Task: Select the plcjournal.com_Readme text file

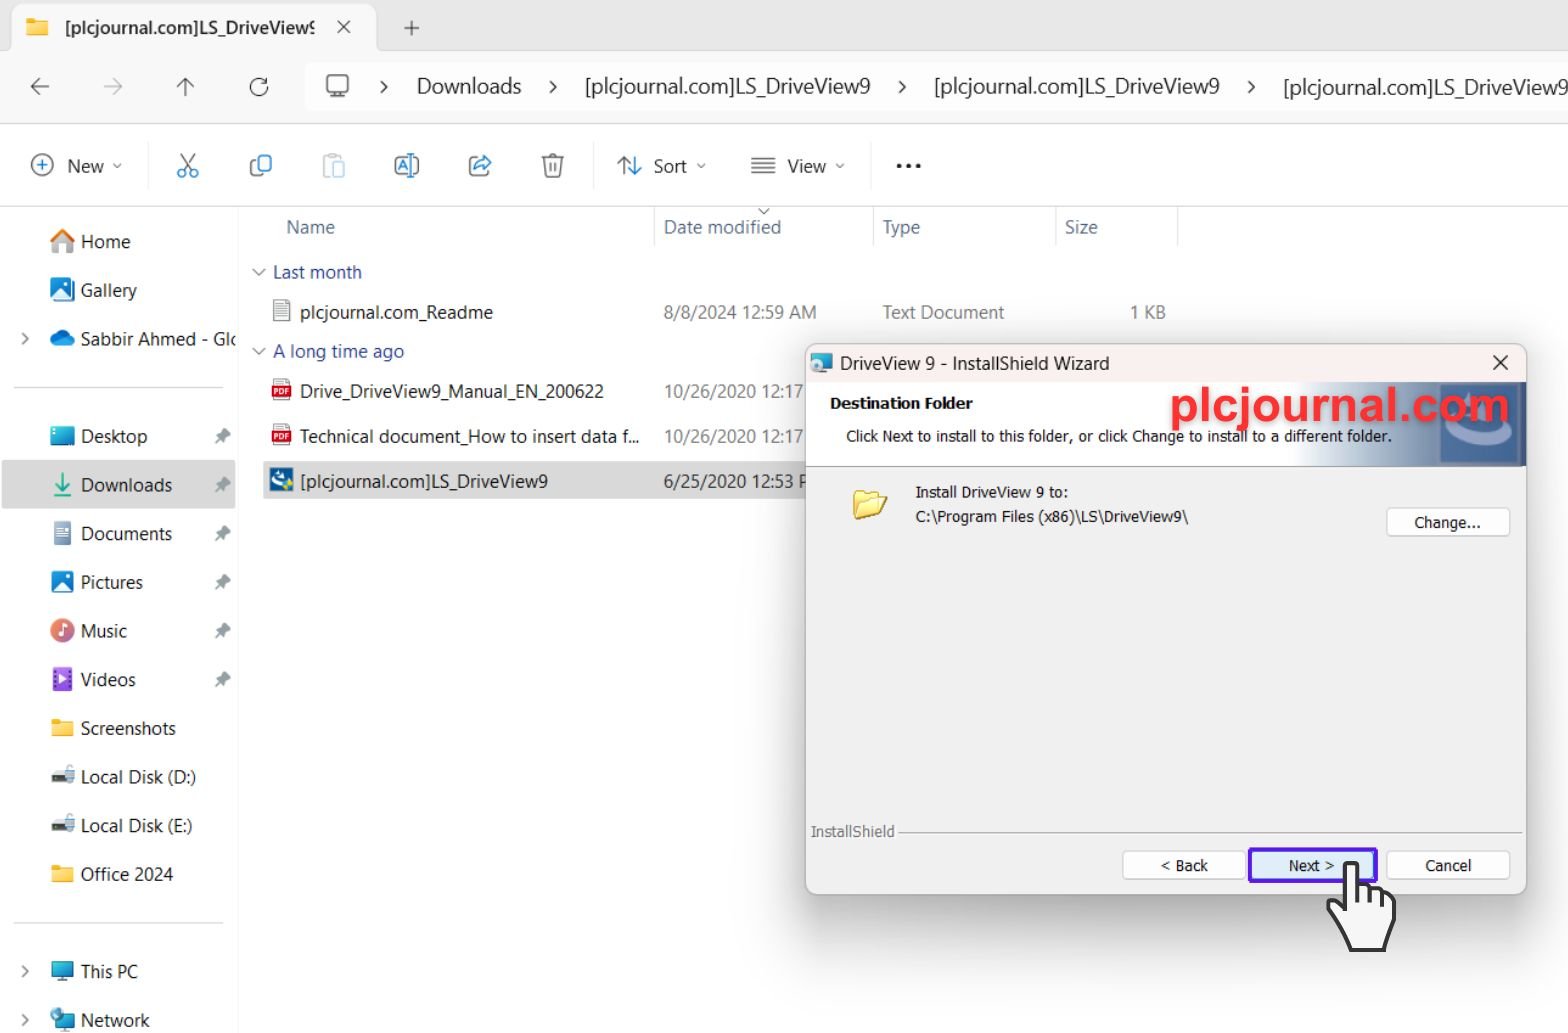Action: (x=396, y=312)
